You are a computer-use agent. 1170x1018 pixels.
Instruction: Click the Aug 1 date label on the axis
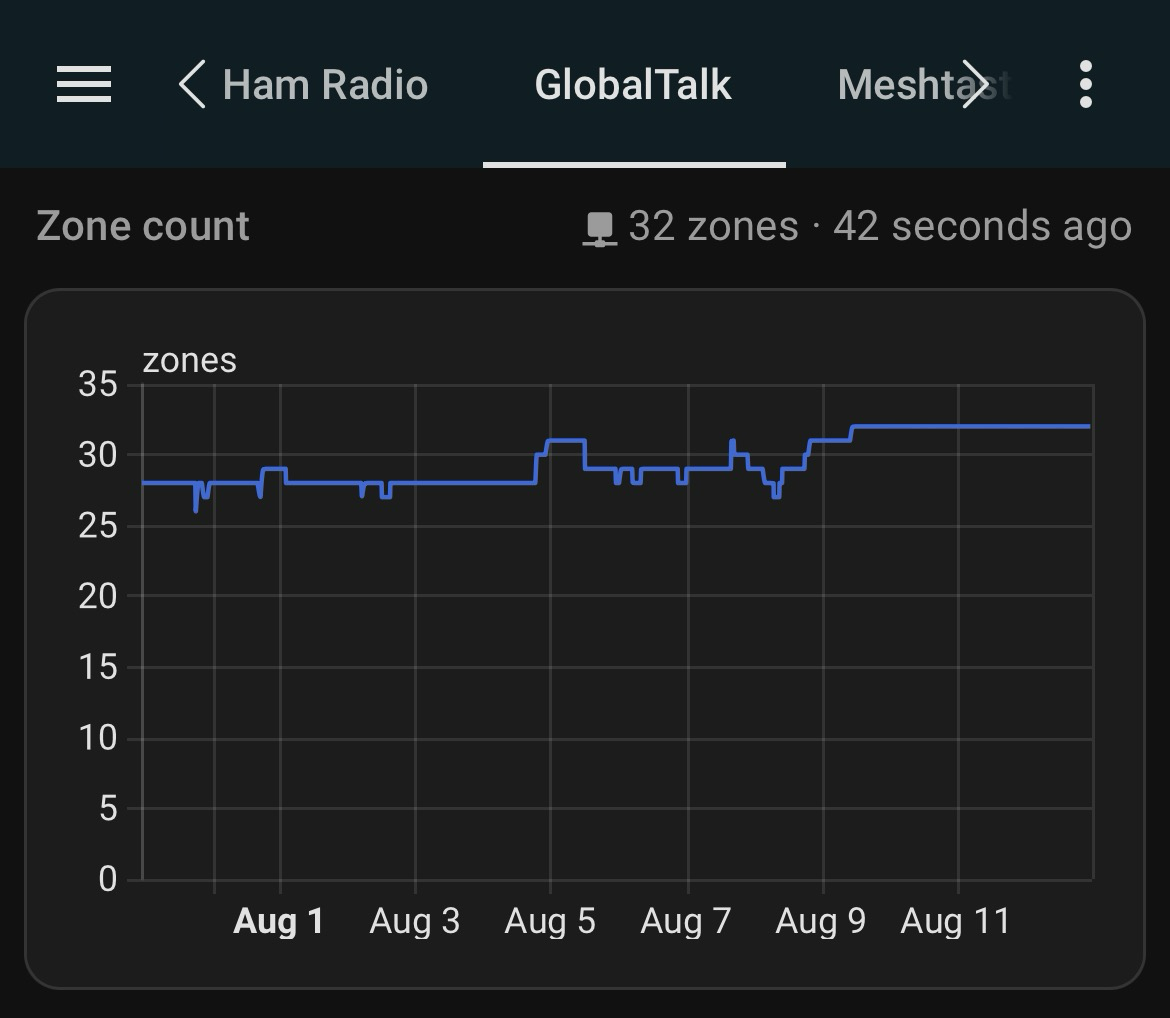pos(278,921)
